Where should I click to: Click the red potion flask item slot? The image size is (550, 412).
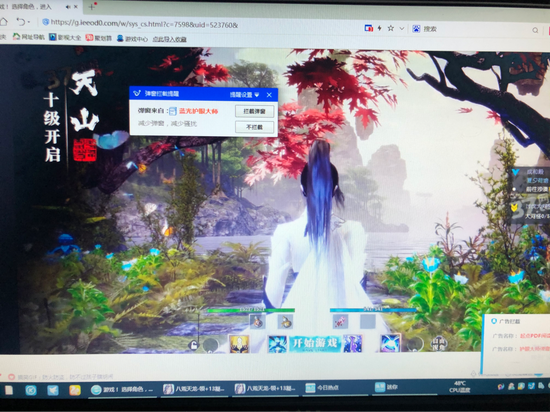coord(257,321)
